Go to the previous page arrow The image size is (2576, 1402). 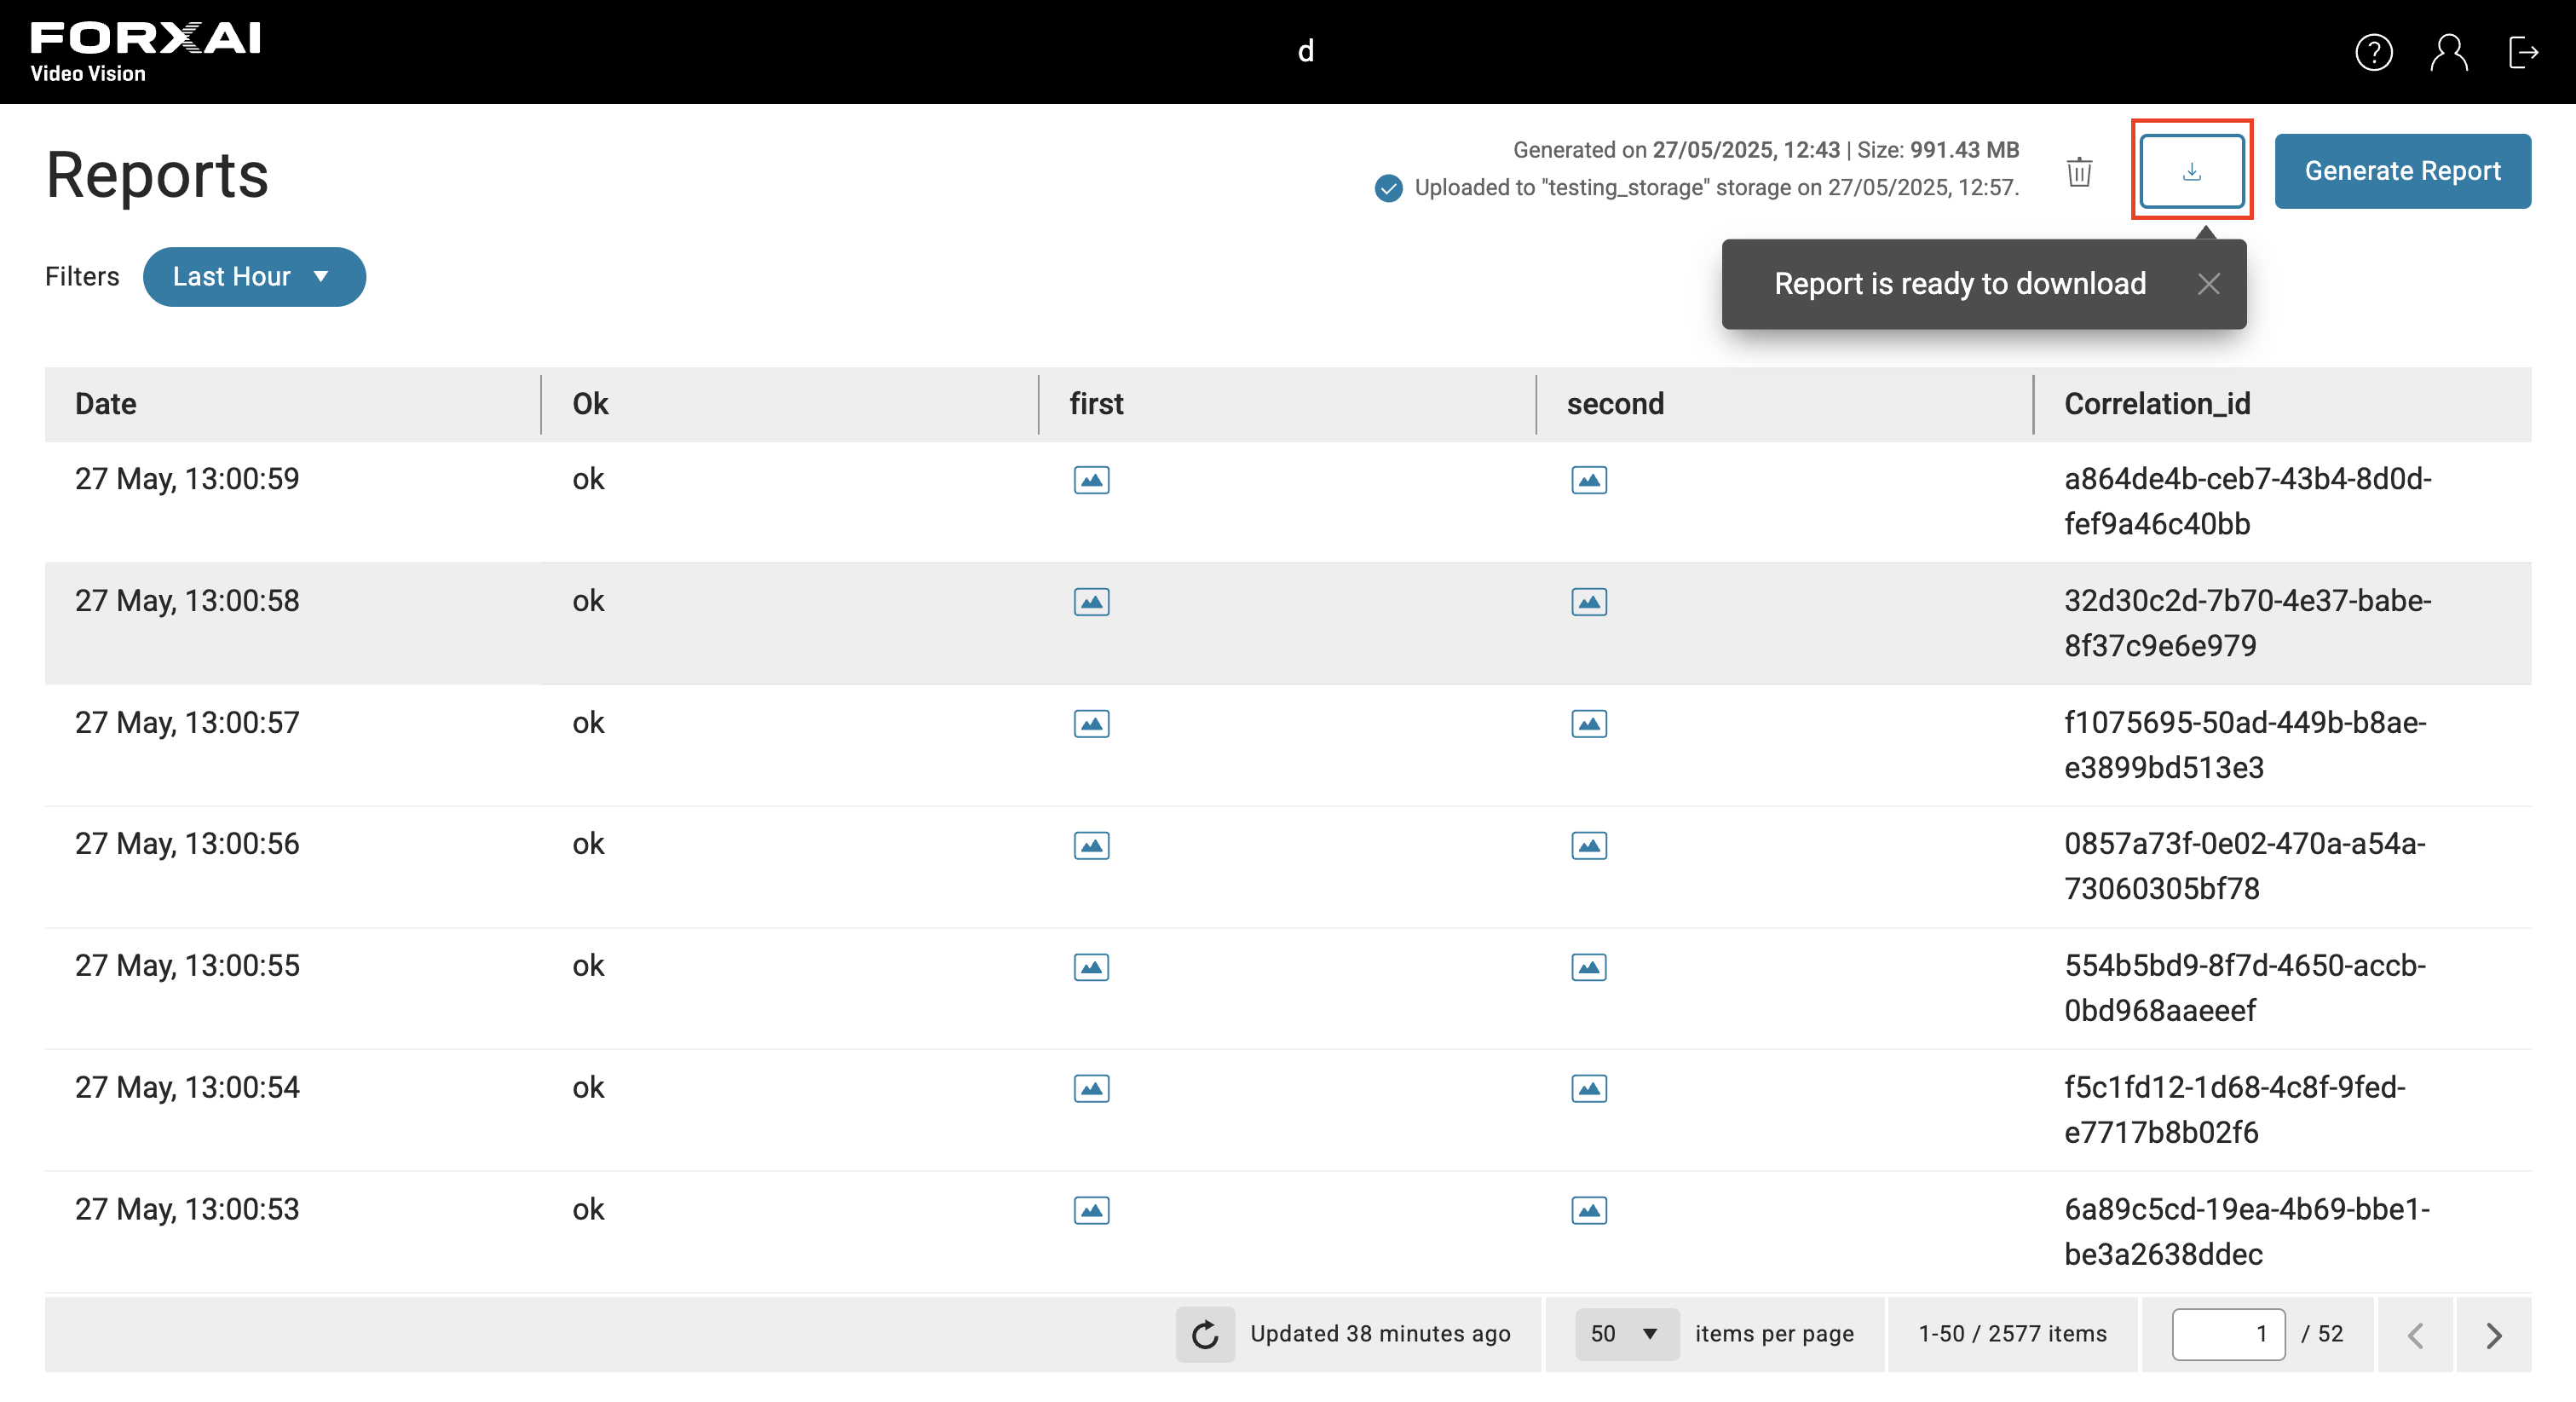click(x=2415, y=1334)
